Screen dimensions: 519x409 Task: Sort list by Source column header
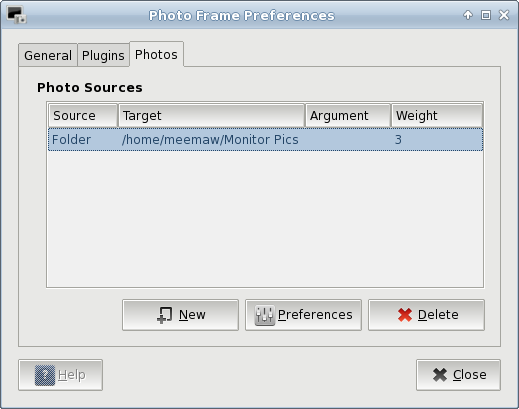point(83,116)
